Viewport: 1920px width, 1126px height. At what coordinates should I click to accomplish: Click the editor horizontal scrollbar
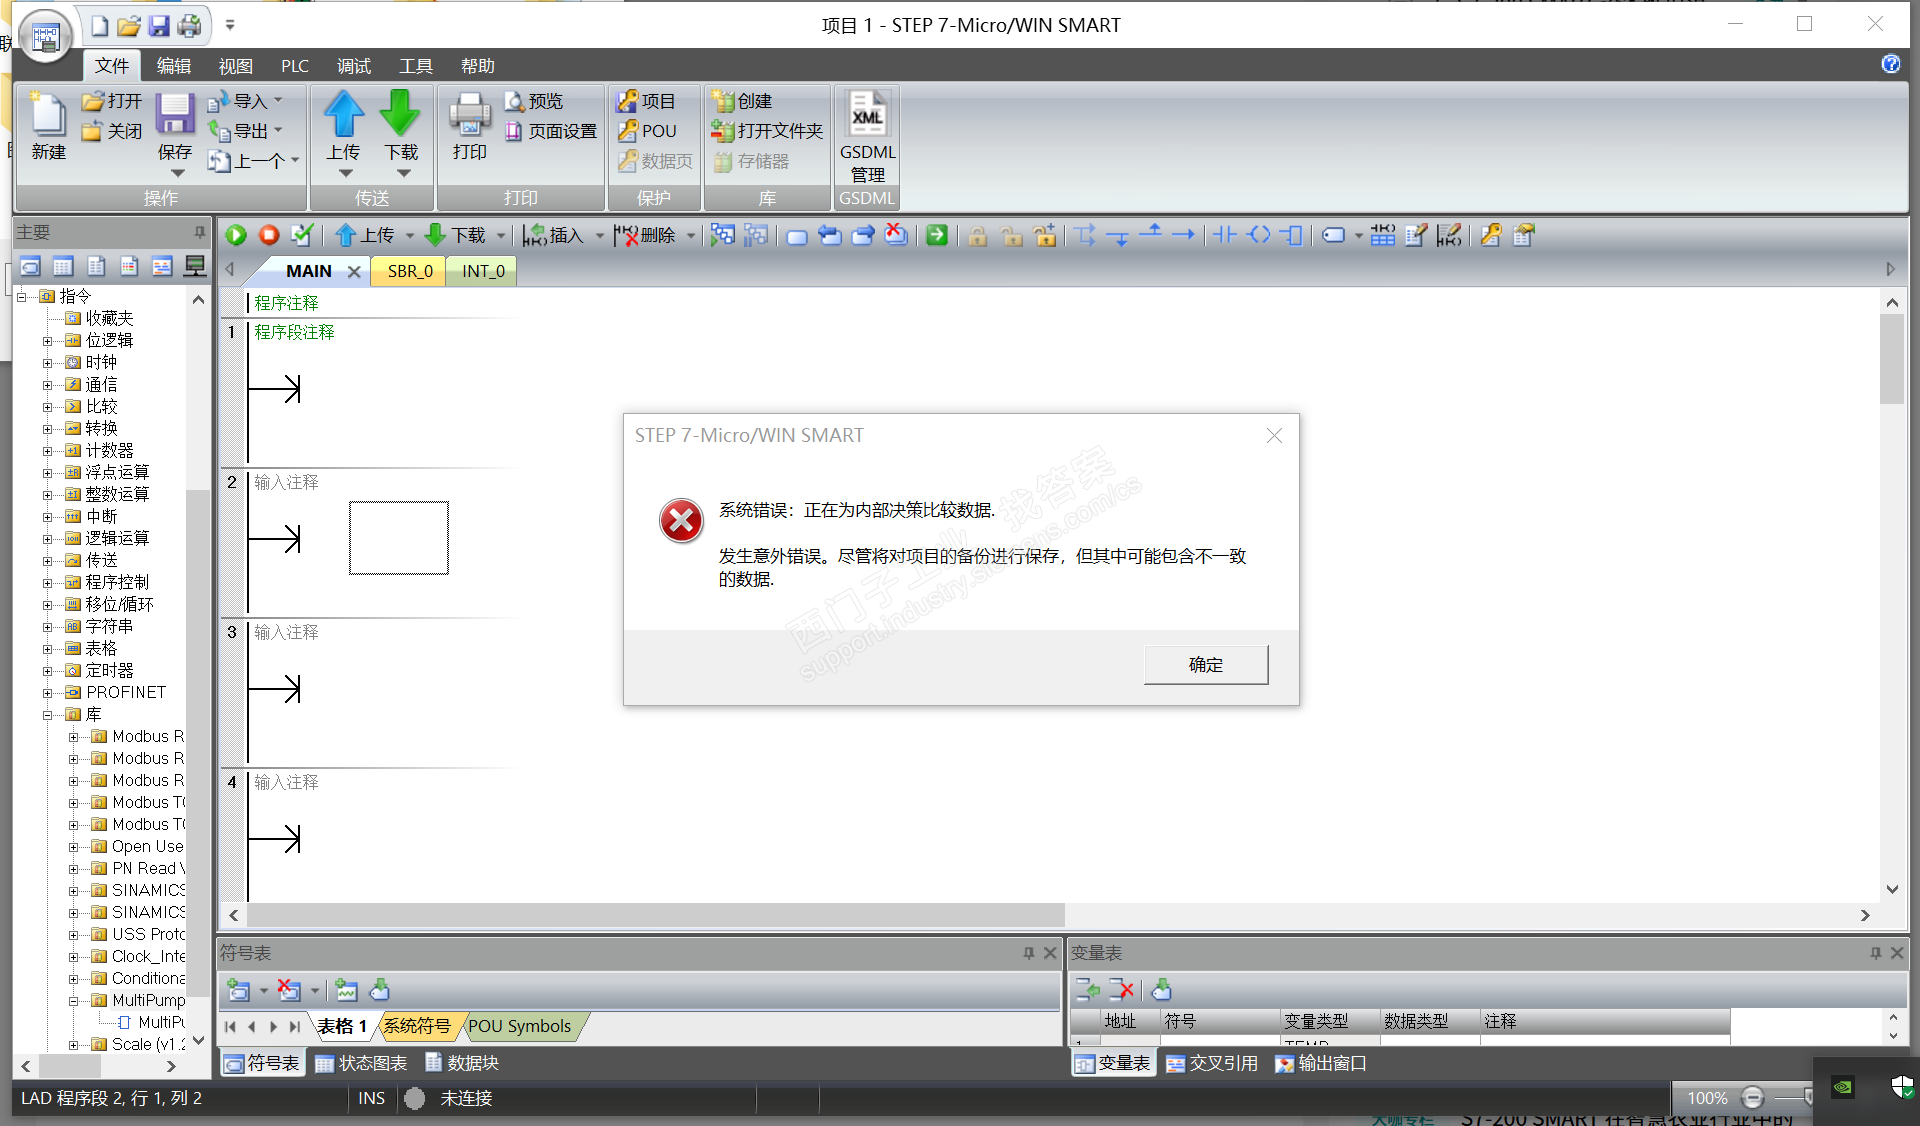click(656, 915)
